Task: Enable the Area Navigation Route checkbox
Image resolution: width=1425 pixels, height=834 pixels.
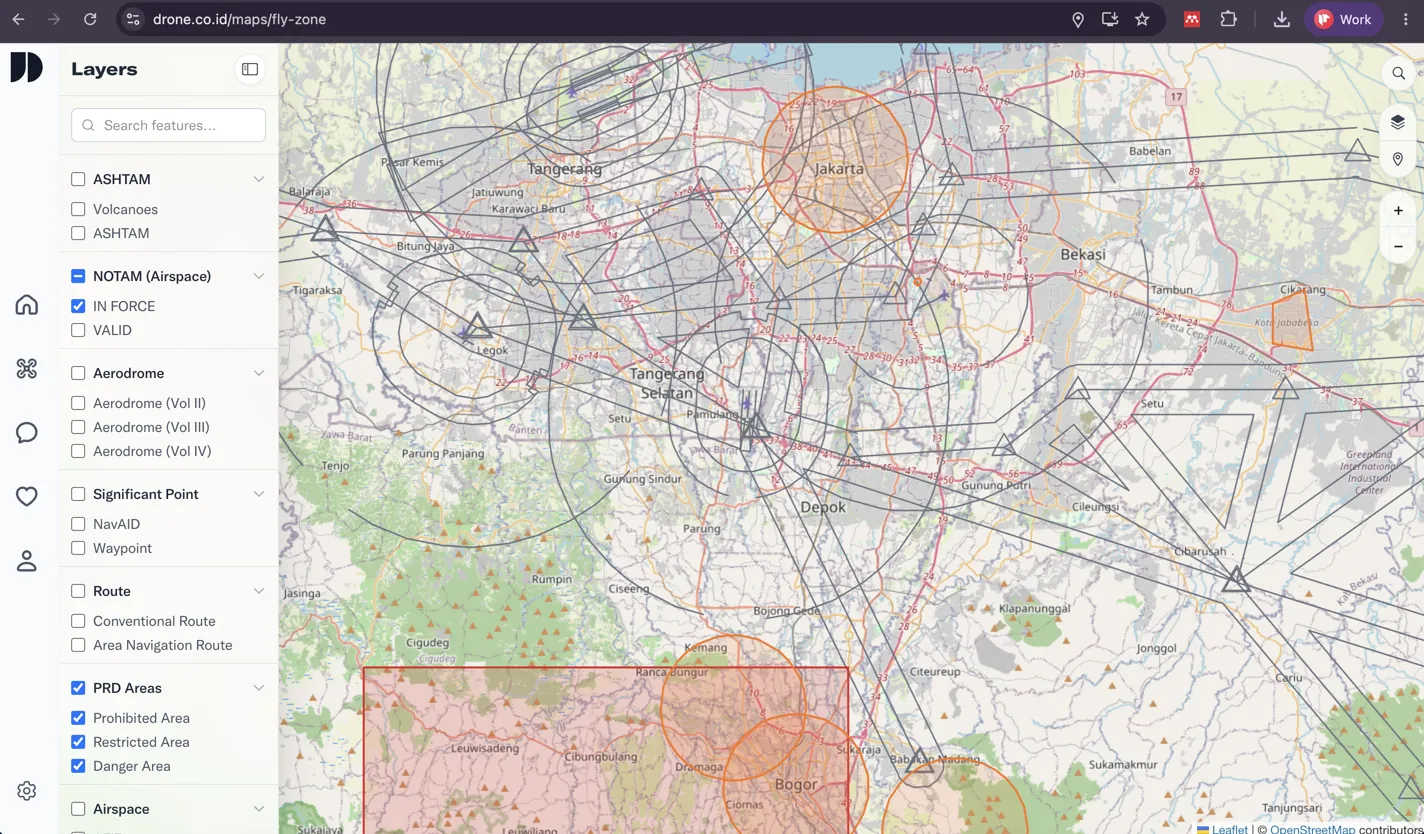Action: (78, 645)
